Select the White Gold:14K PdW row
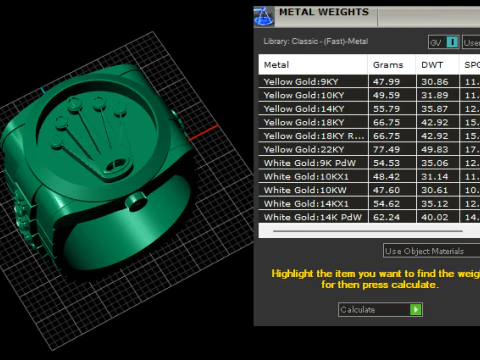Screen dimensions: 480x360 369,217
